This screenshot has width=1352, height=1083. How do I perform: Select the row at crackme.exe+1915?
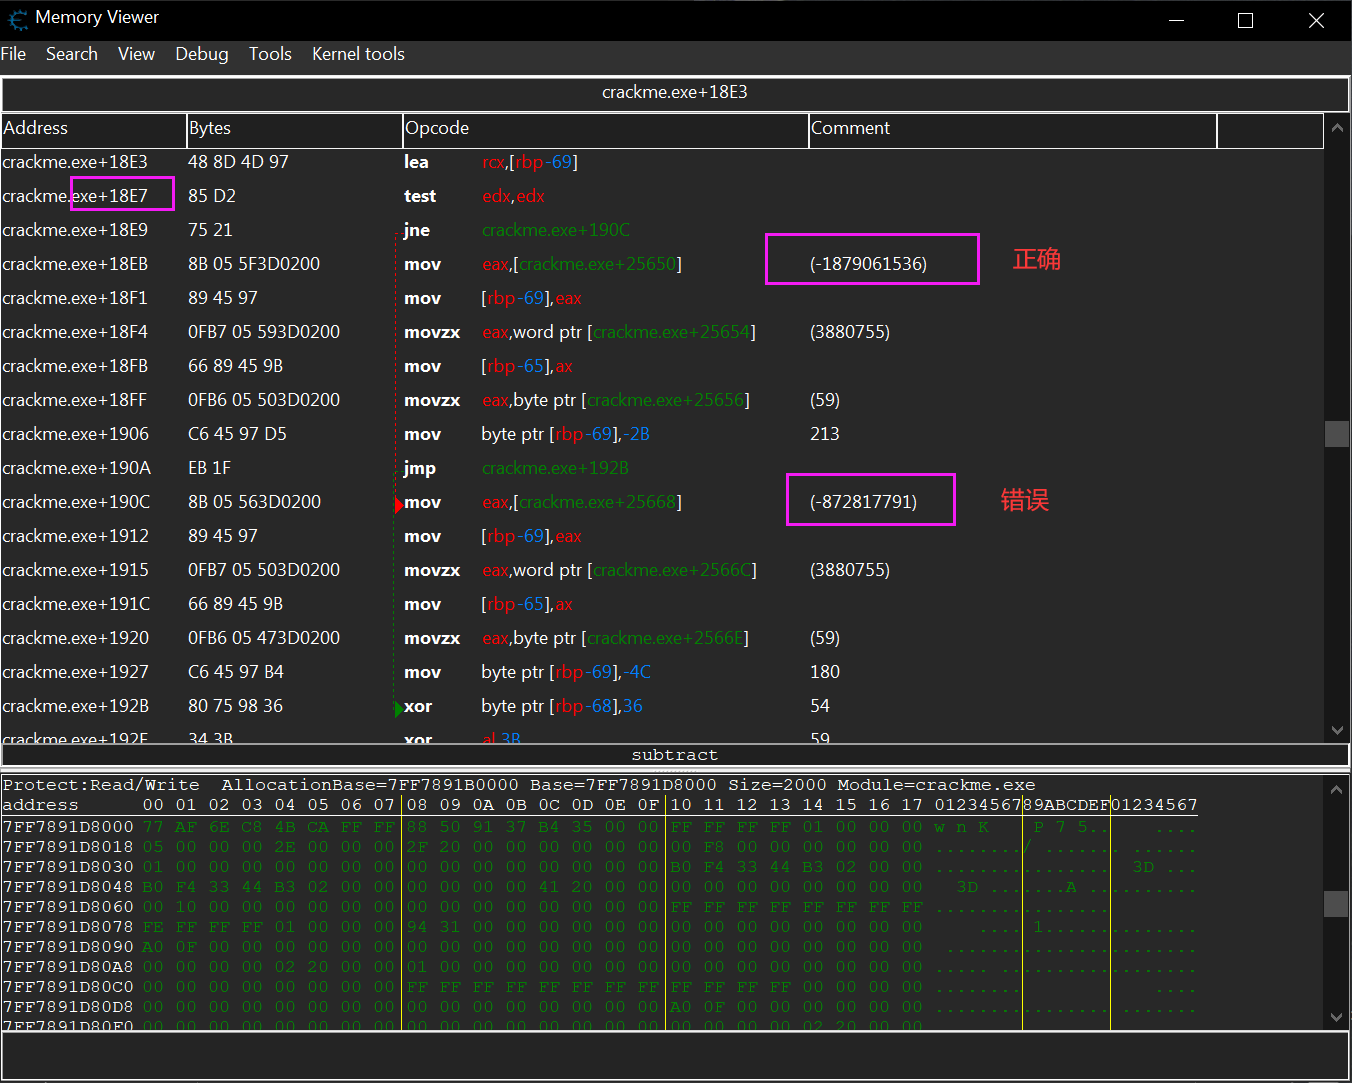tap(662, 570)
